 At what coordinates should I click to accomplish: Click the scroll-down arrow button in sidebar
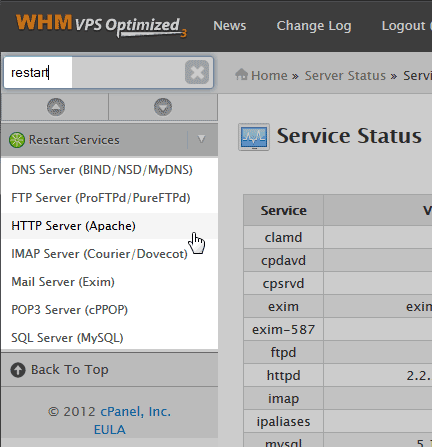coord(163,107)
